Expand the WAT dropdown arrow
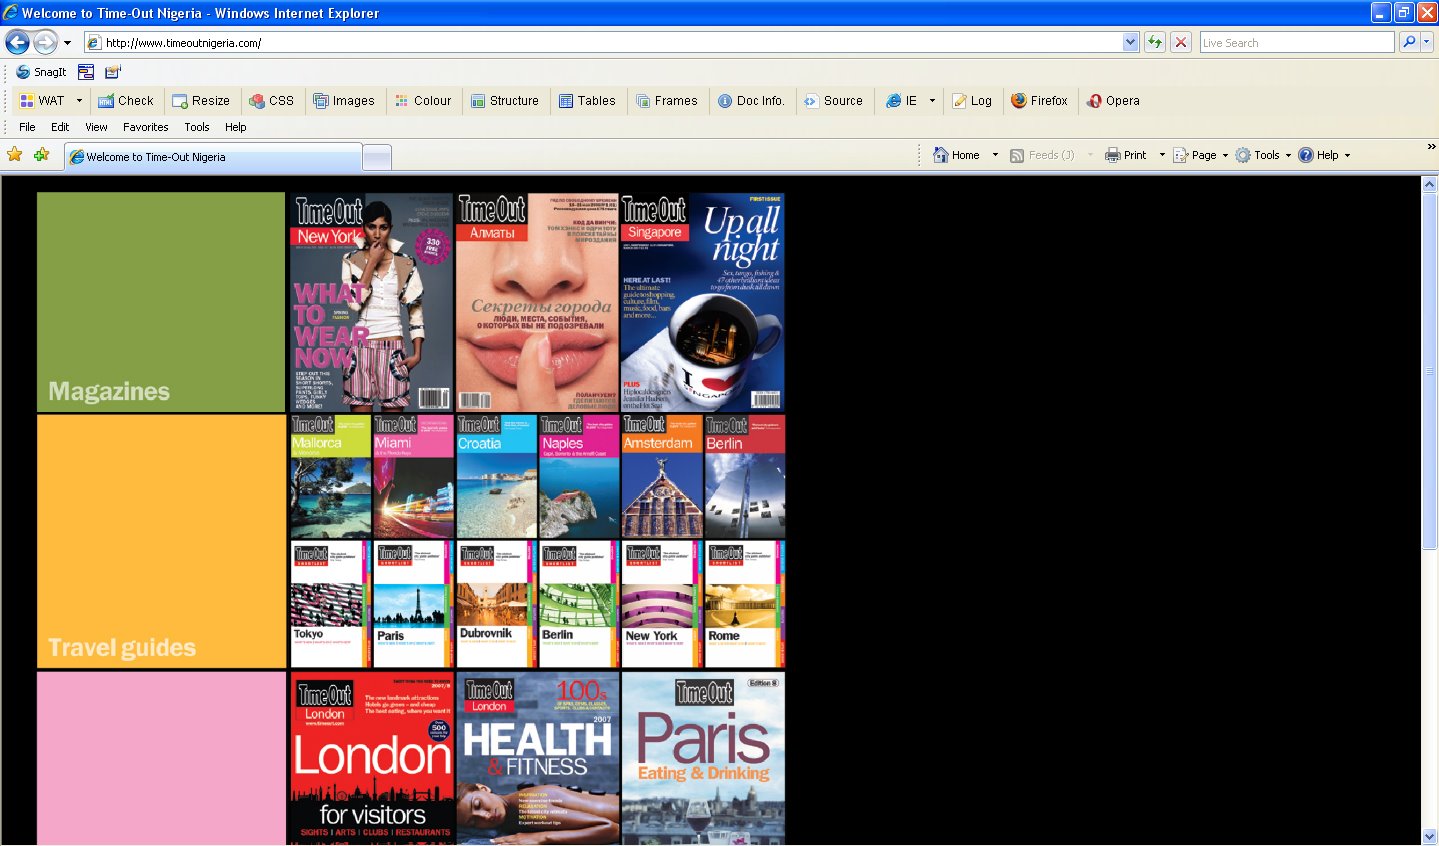The height and width of the screenshot is (846, 1439). [x=79, y=101]
